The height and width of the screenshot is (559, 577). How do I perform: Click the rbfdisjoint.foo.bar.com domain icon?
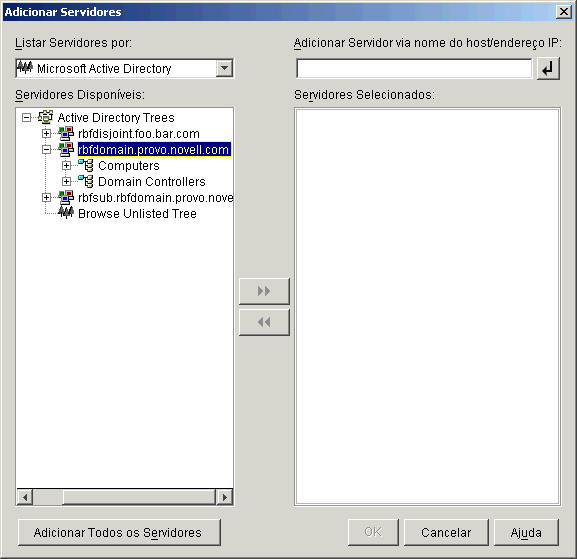point(66,133)
